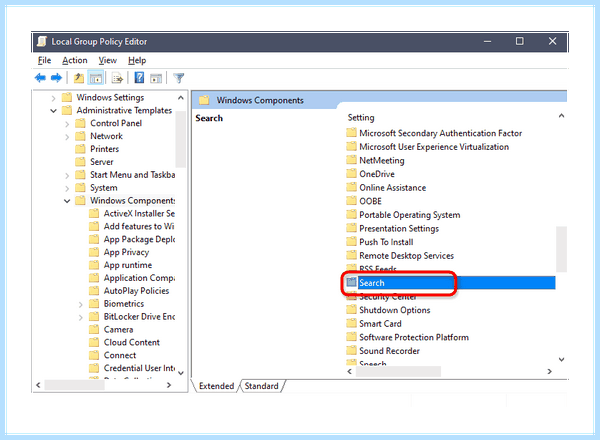The height and width of the screenshot is (440, 600).
Task: Expand System tree node
Action: [67, 188]
